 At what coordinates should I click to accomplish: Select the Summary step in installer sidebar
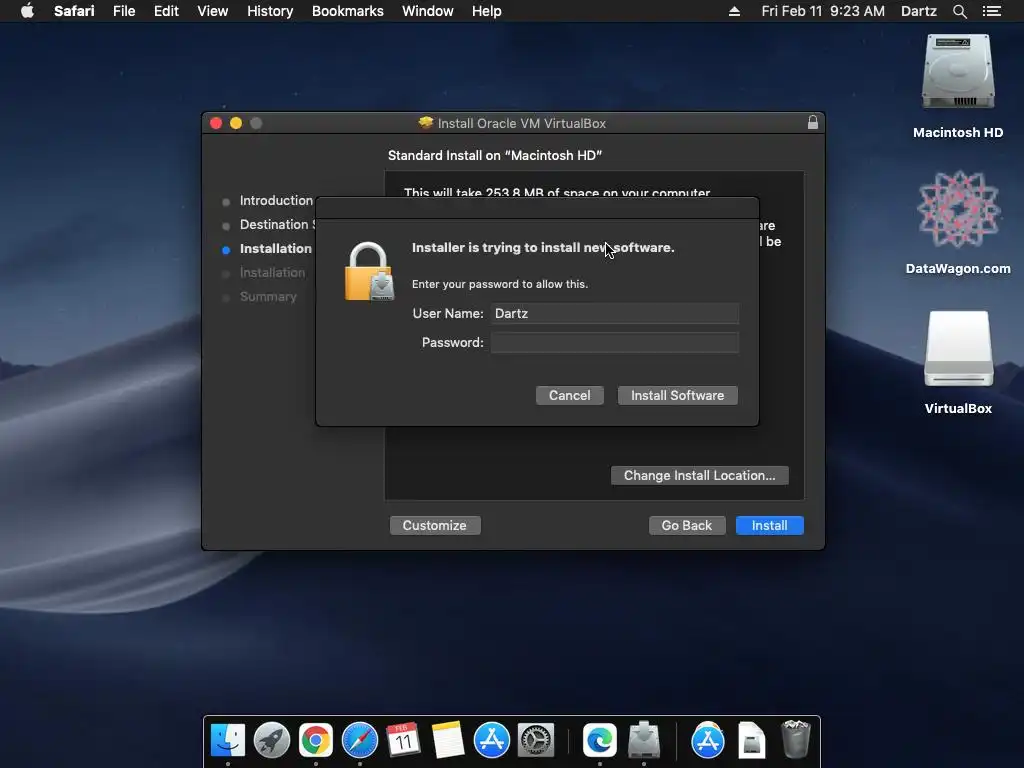268,296
